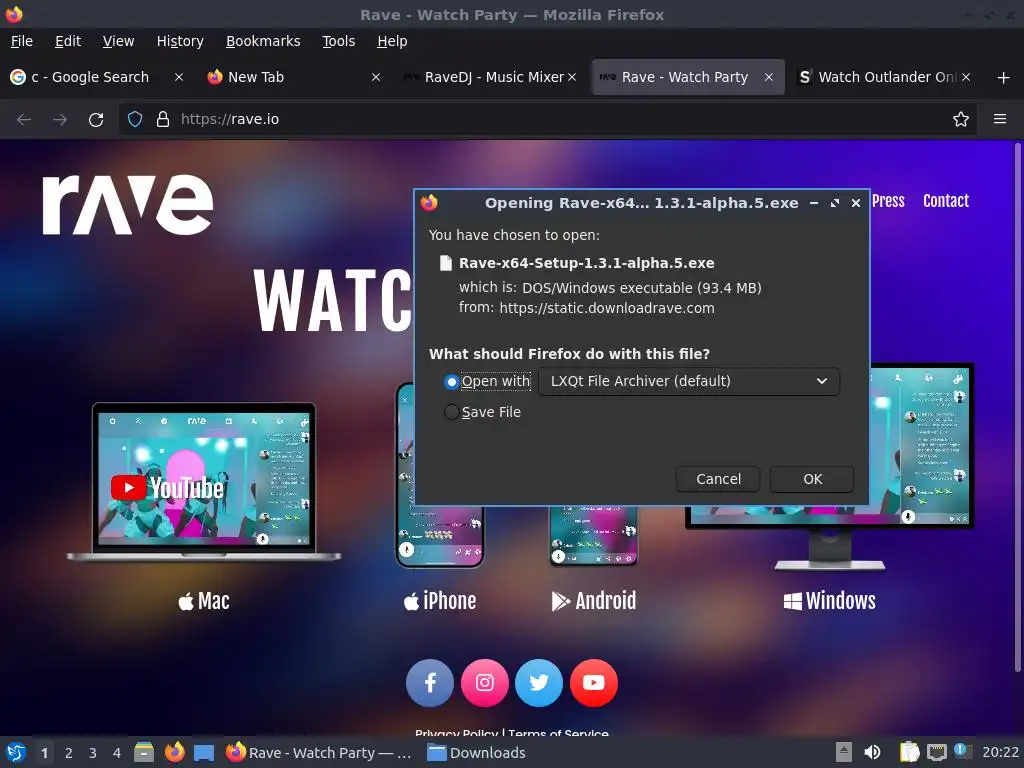Go forward one page
Viewport: 1024px width, 768px height.
pyautogui.click(x=60, y=120)
